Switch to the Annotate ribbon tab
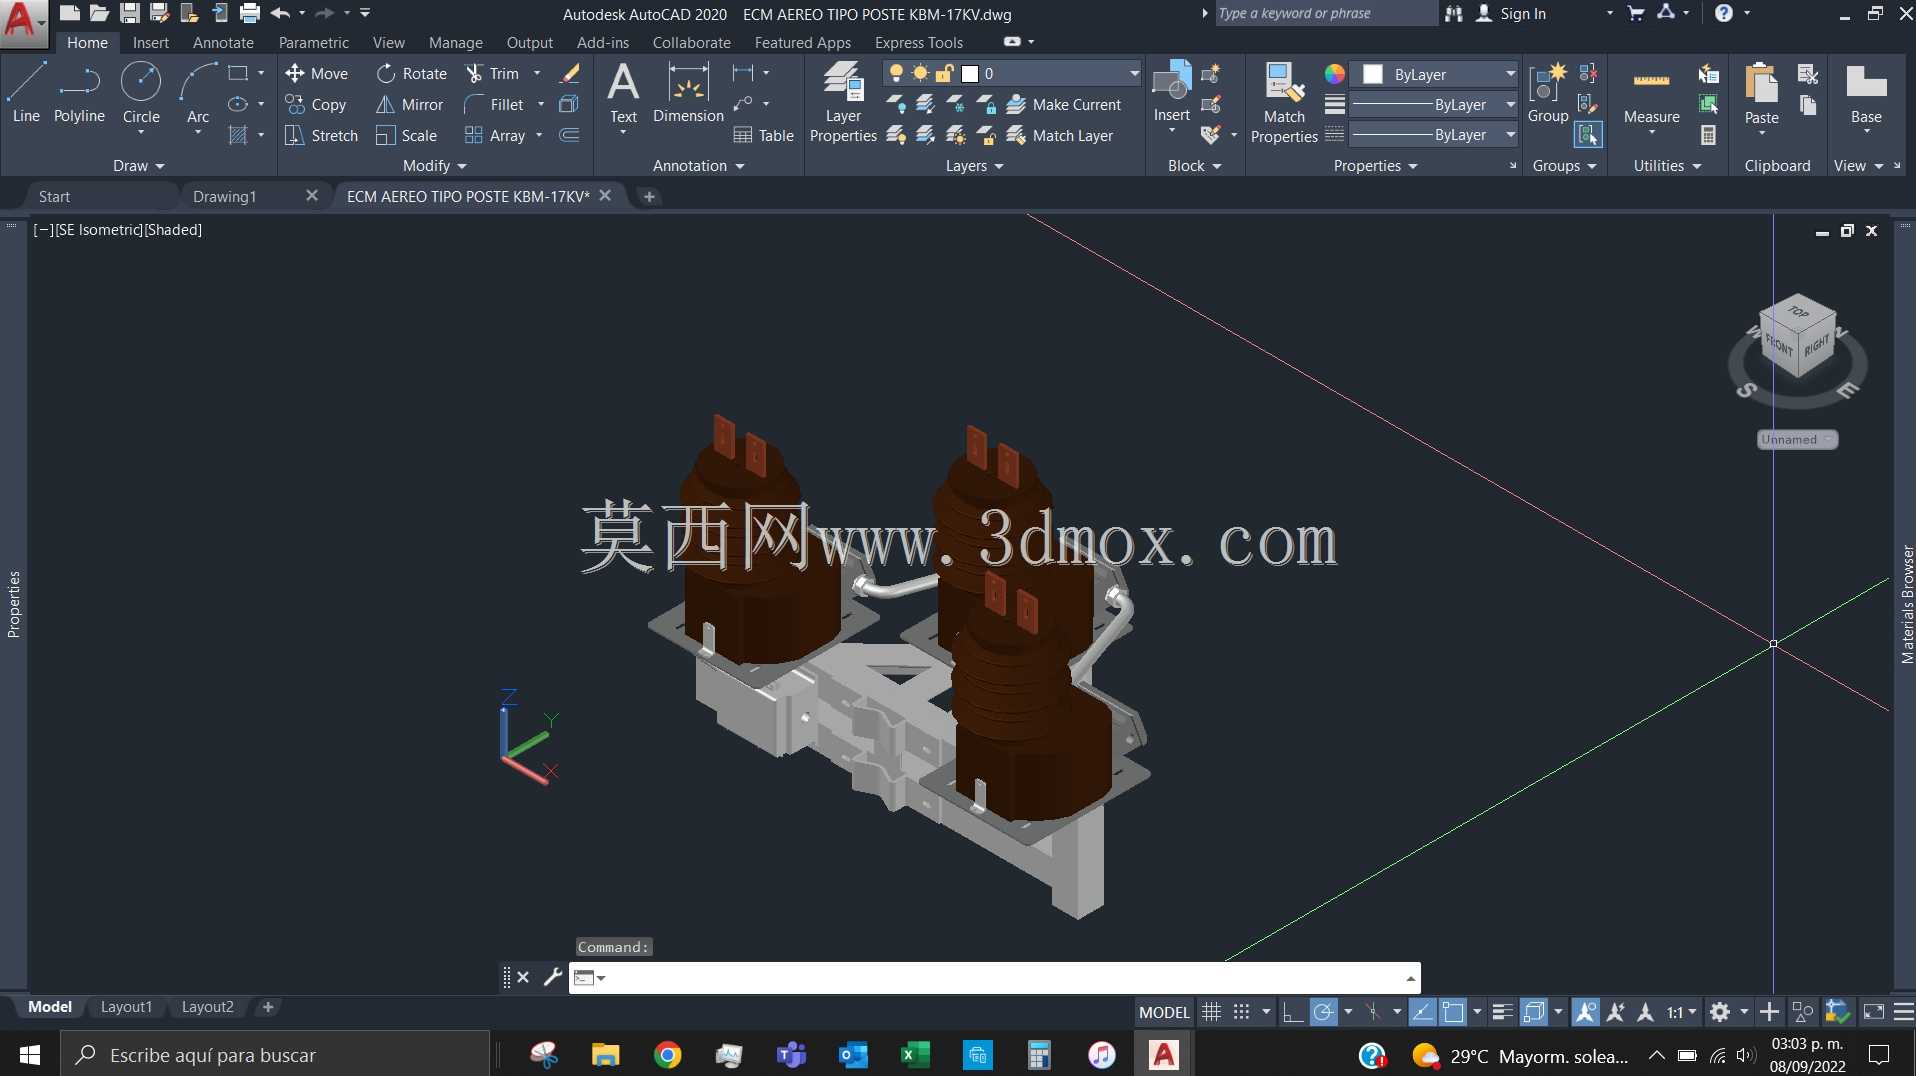The width and height of the screenshot is (1916, 1076). tap(223, 43)
